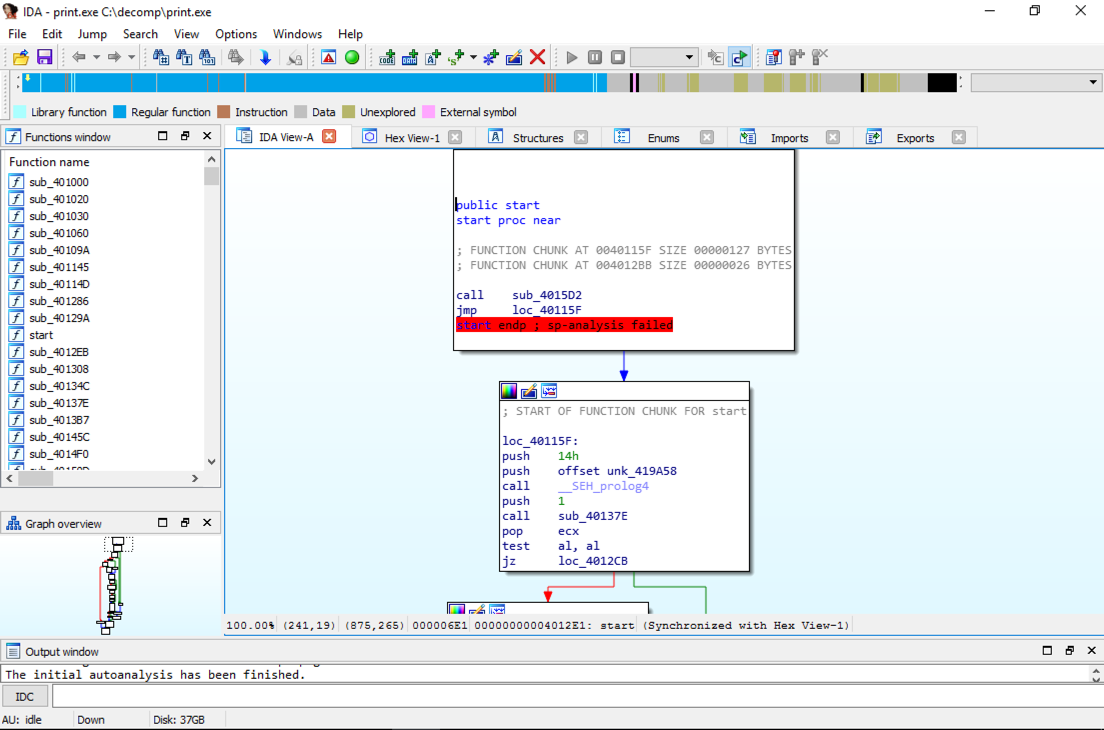Switch to the Imports tab
The height and width of the screenshot is (730, 1104).
(789, 138)
